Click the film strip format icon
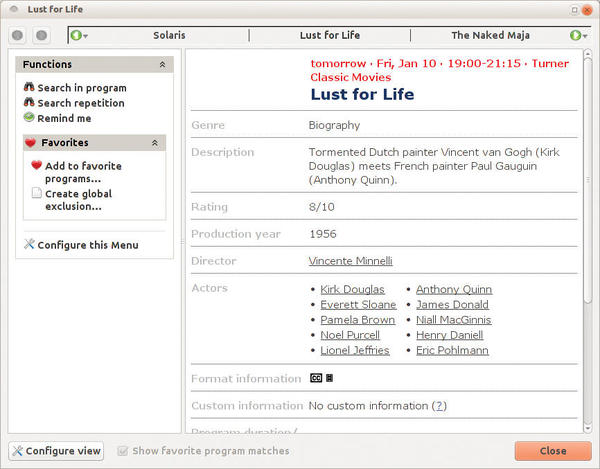 [329, 378]
